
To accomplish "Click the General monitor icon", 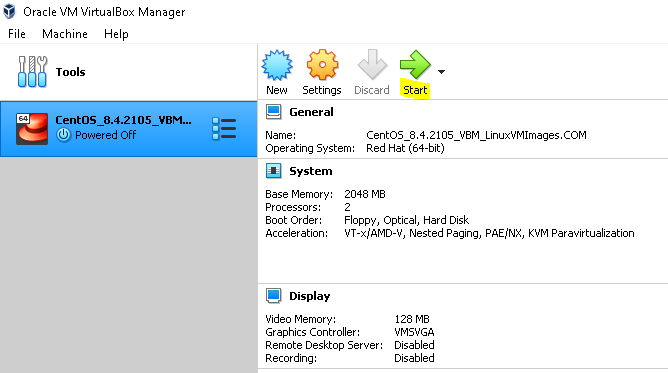I will pos(274,112).
